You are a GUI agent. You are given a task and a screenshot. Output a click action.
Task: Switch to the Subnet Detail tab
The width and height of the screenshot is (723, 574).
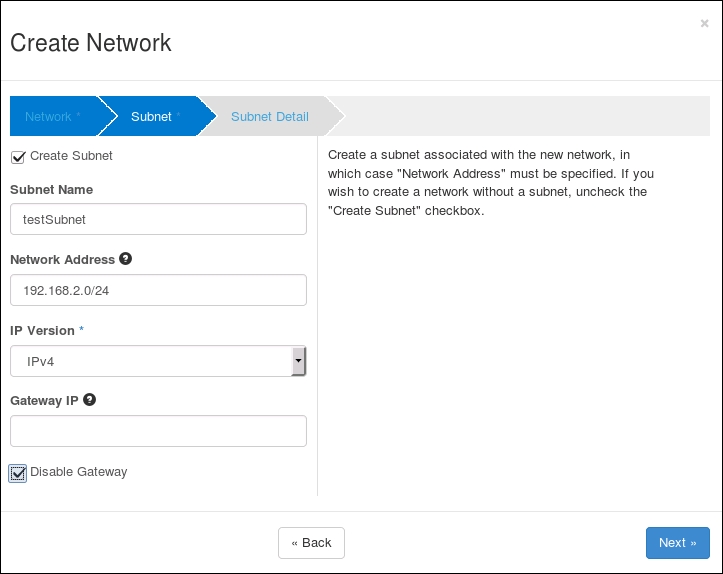coord(269,117)
